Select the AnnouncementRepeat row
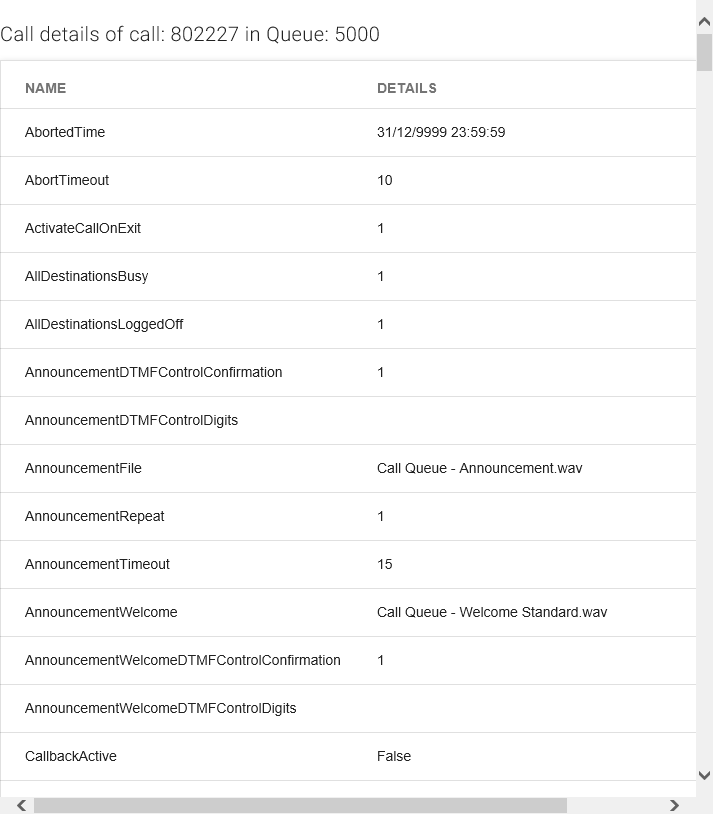This screenshot has width=713, height=814. [94, 516]
